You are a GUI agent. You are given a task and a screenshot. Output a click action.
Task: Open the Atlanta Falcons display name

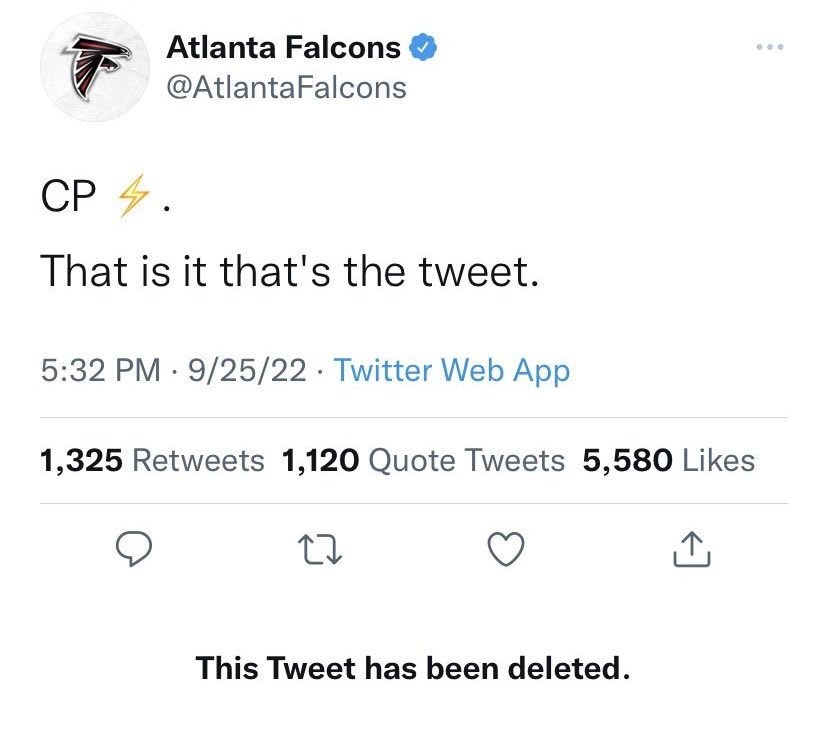283,47
